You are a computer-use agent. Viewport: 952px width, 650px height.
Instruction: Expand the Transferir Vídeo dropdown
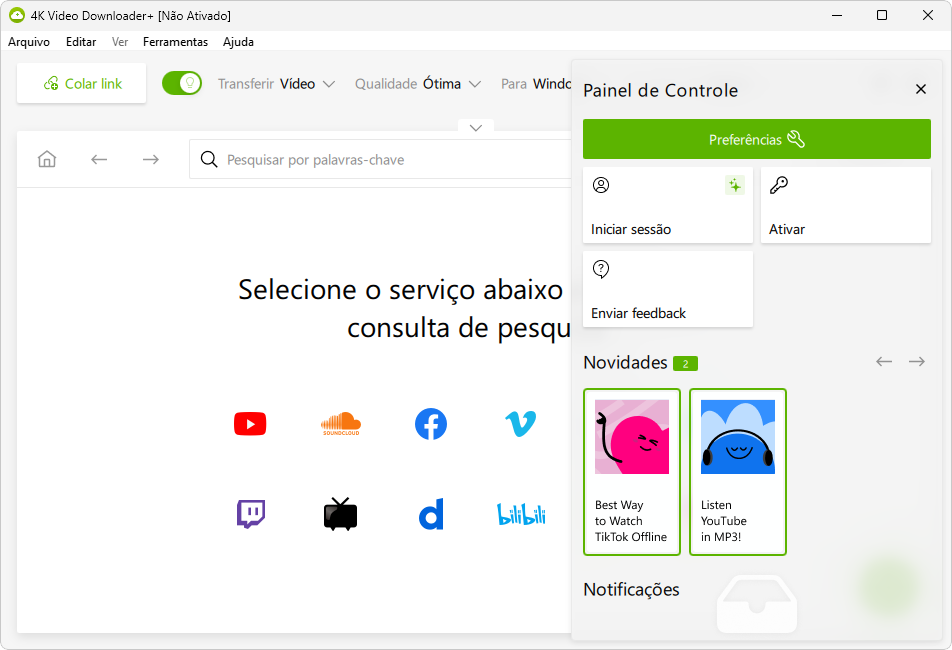(x=276, y=84)
